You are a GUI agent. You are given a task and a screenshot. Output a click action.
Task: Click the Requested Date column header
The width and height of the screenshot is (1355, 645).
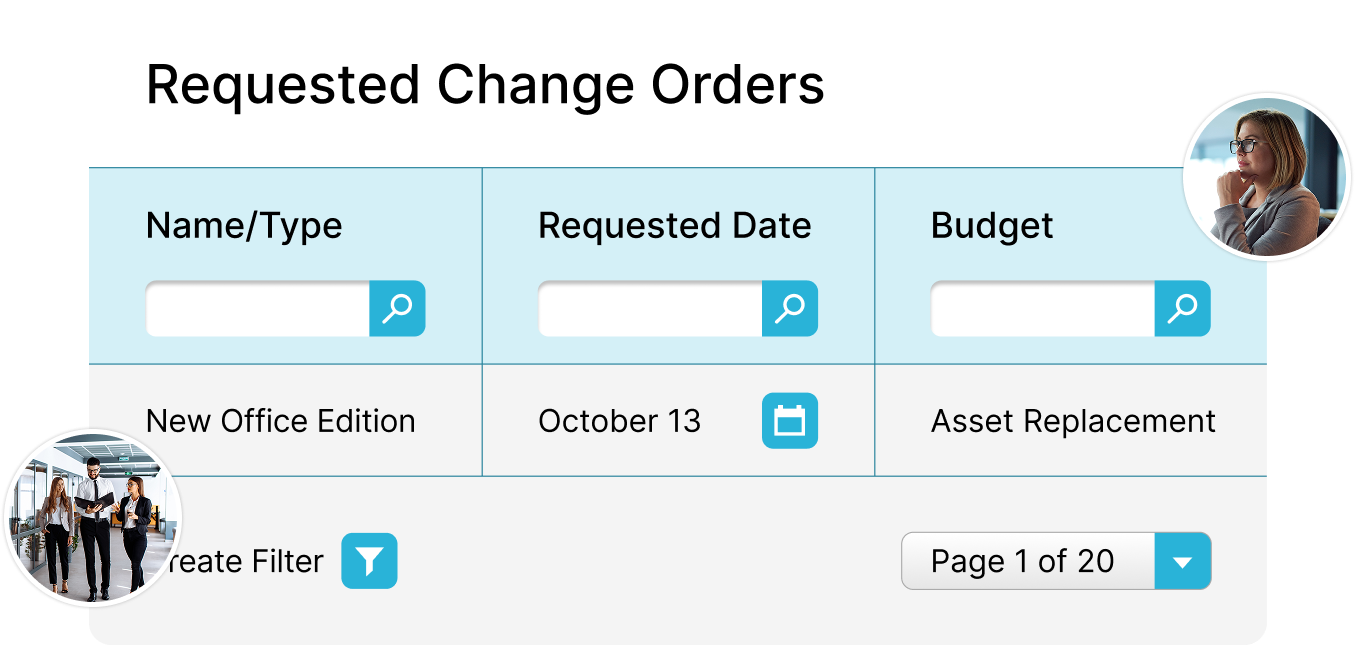tap(675, 226)
